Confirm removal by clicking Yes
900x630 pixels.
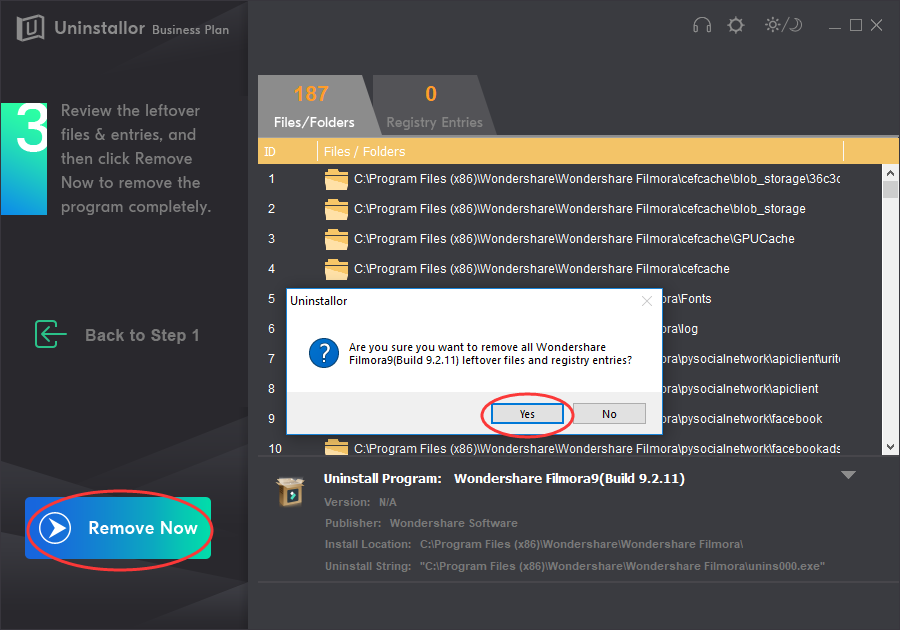(527, 414)
